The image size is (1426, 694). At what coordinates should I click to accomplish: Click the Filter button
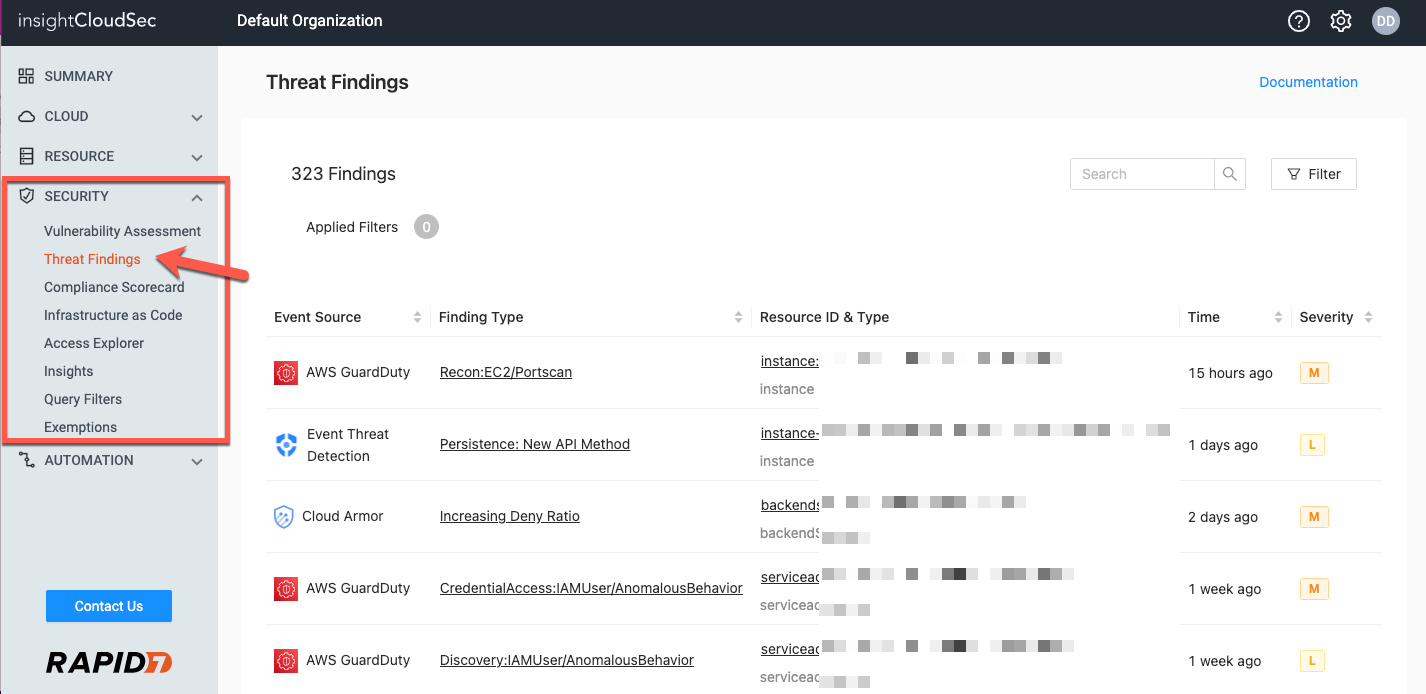click(x=1313, y=174)
